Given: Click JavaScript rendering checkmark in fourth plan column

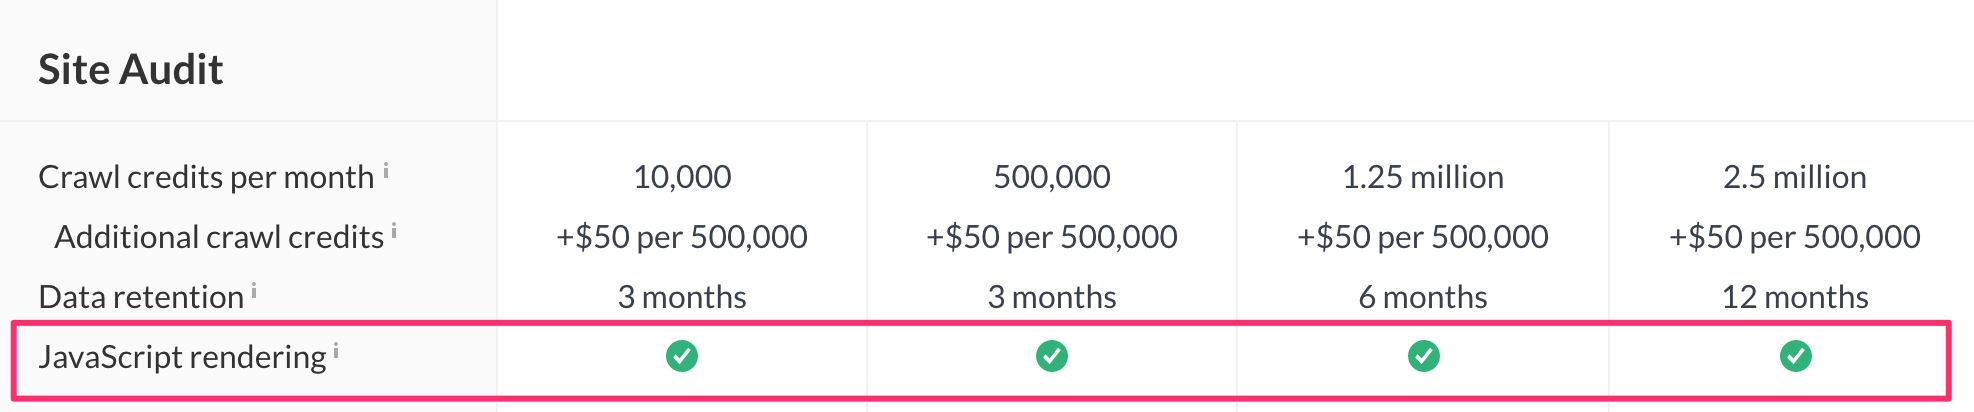Looking at the screenshot, I should 1795,356.
